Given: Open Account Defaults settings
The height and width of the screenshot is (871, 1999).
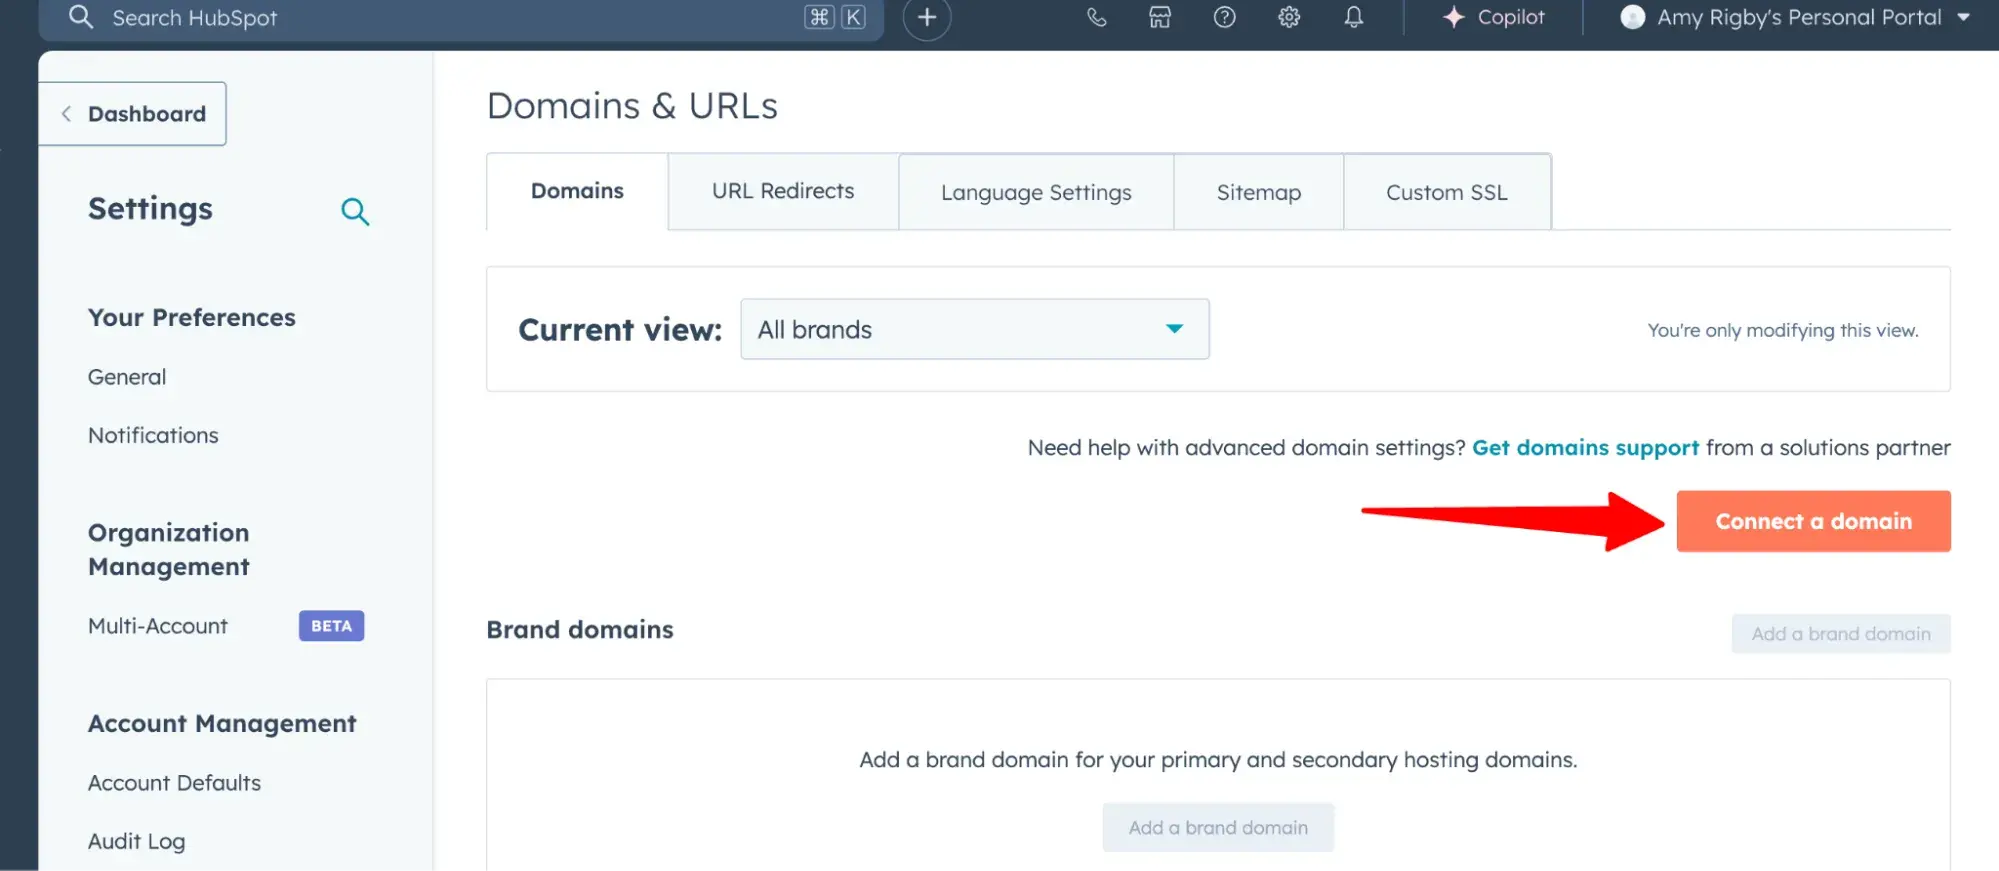Looking at the screenshot, I should pos(174,783).
